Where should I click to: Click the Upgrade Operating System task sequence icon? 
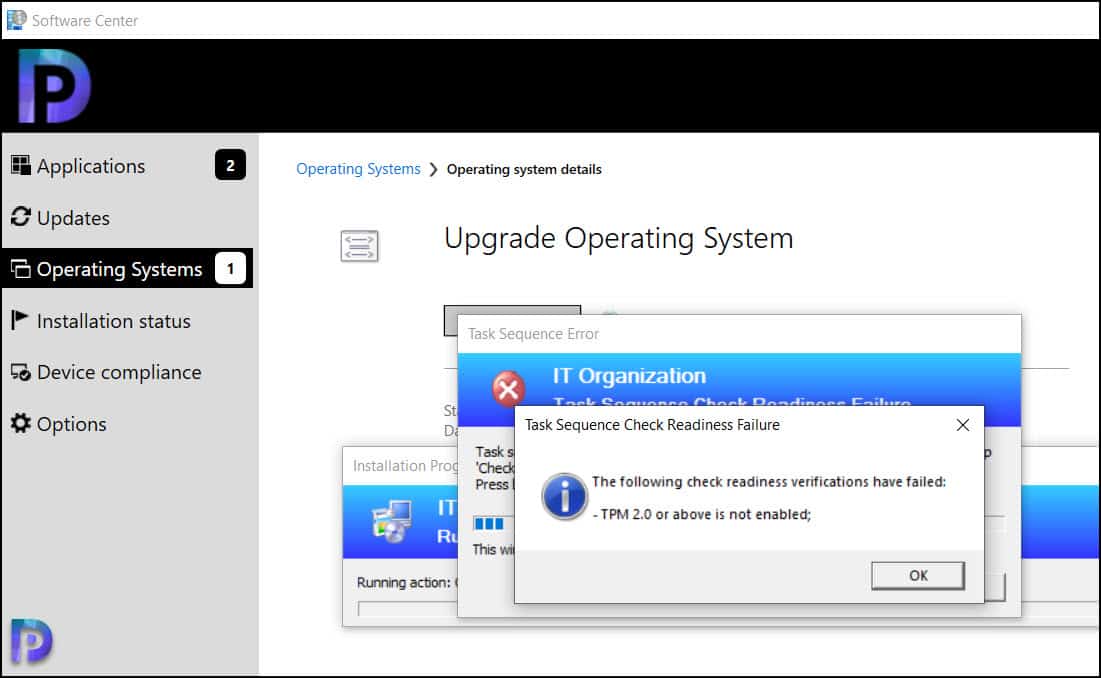coord(360,246)
